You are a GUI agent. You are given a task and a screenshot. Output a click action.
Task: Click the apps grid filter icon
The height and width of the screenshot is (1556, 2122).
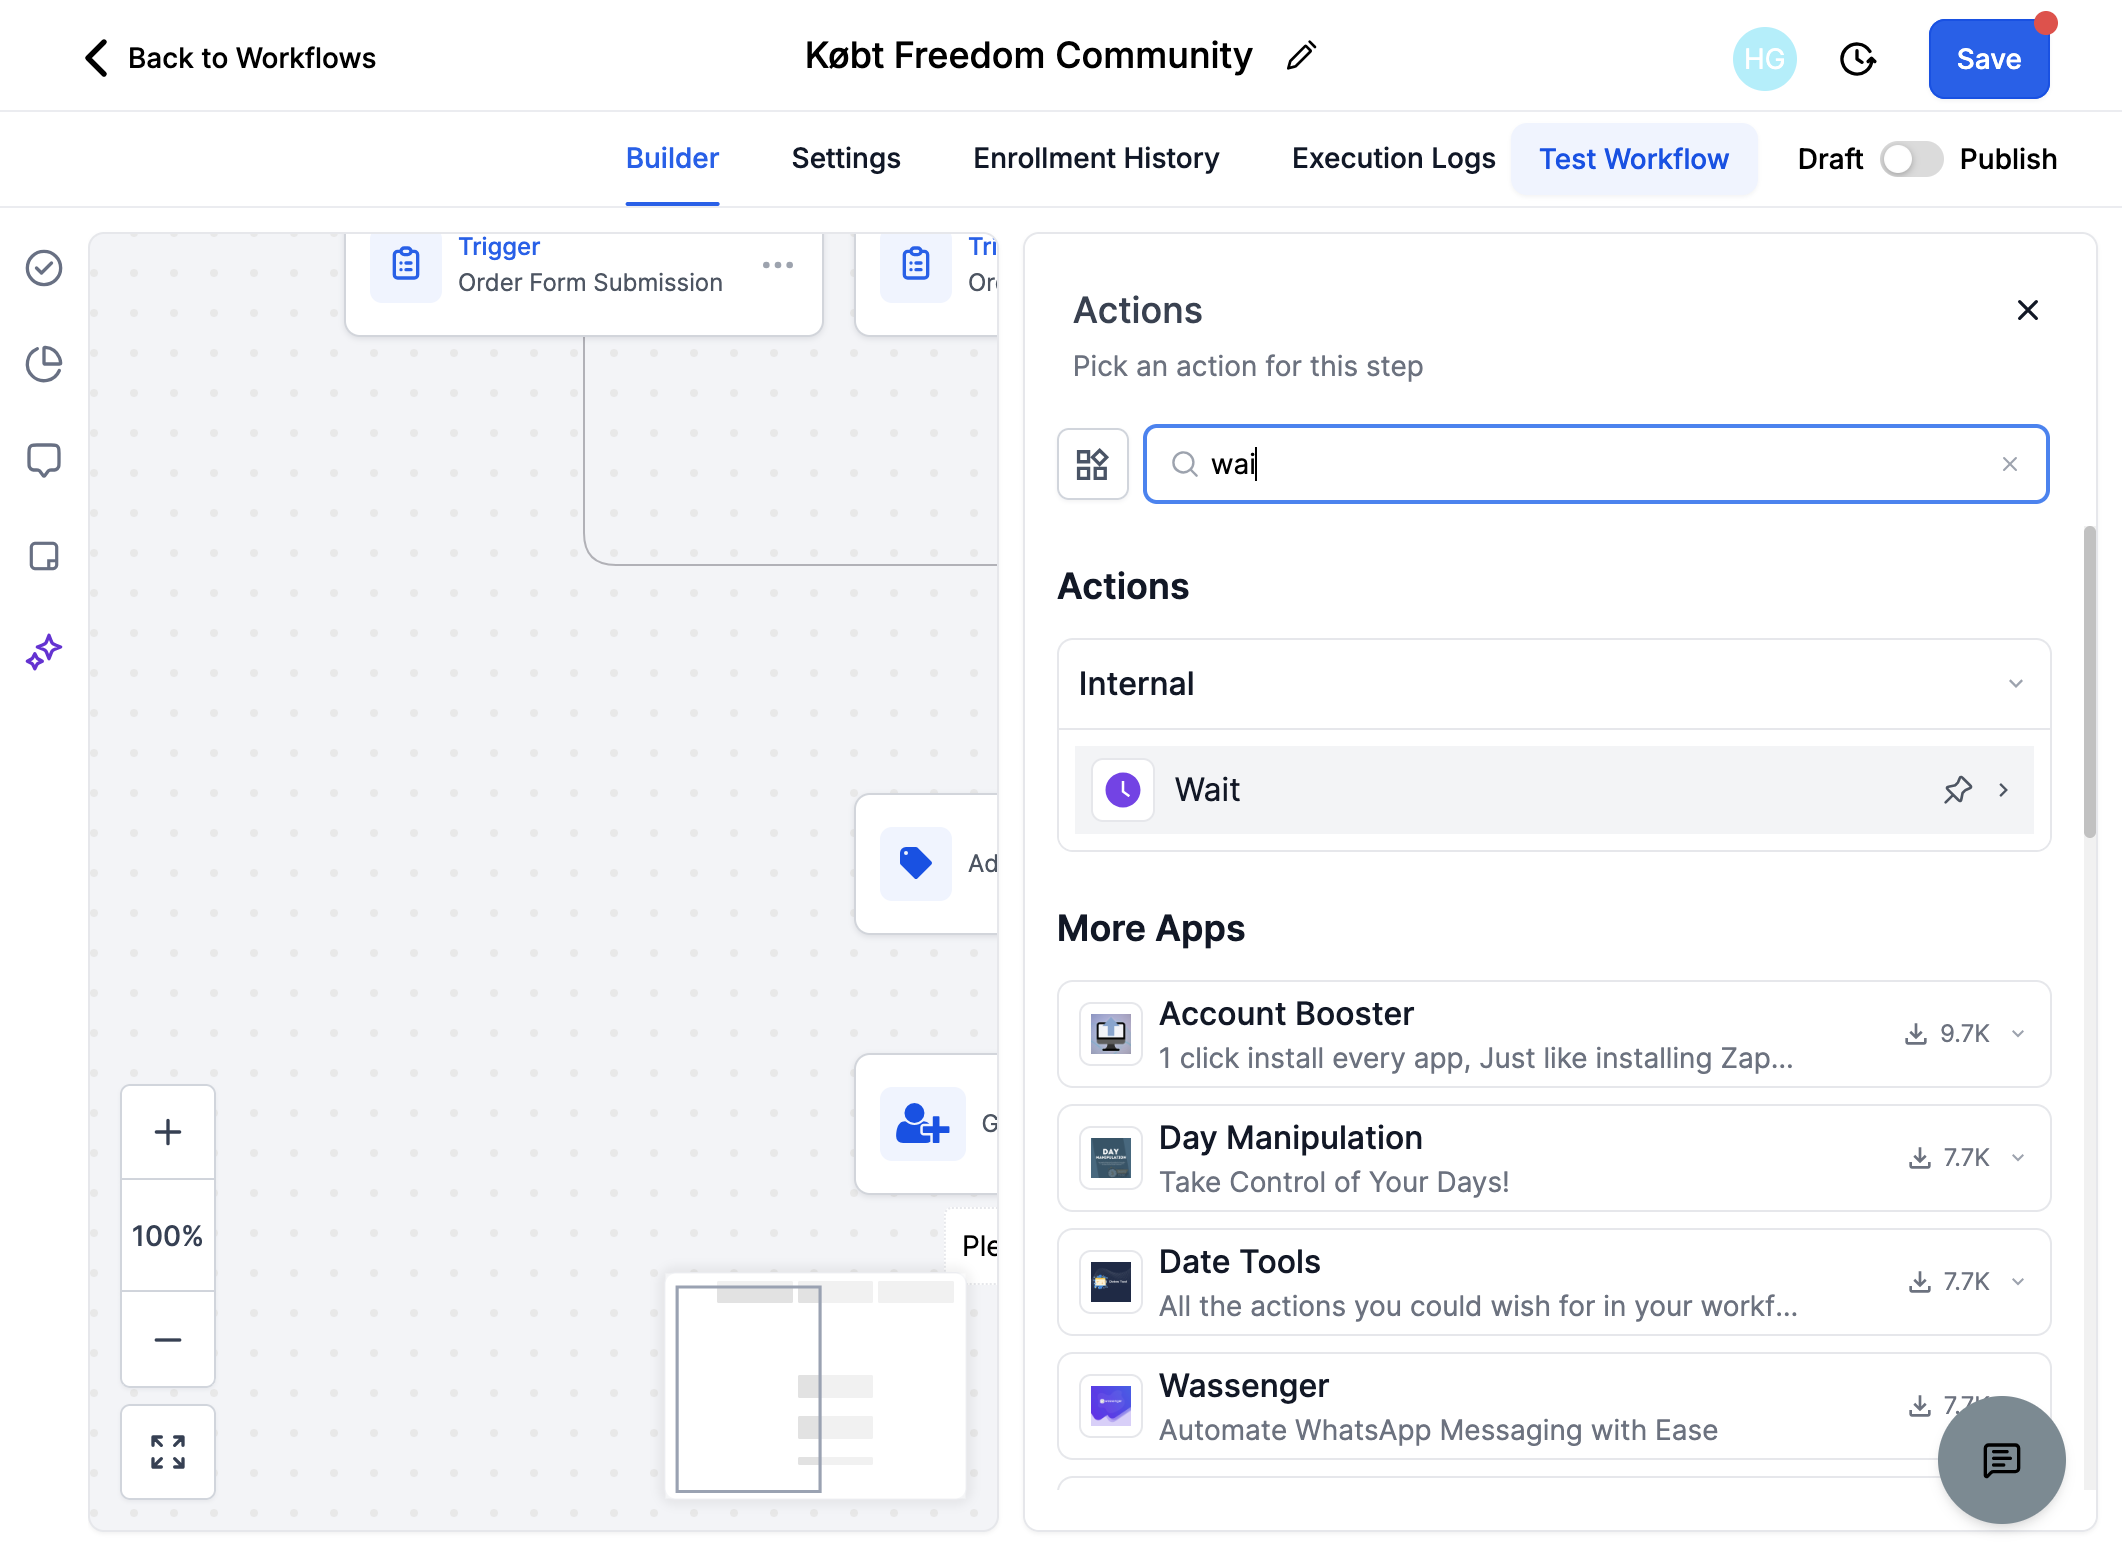tap(1092, 464)
